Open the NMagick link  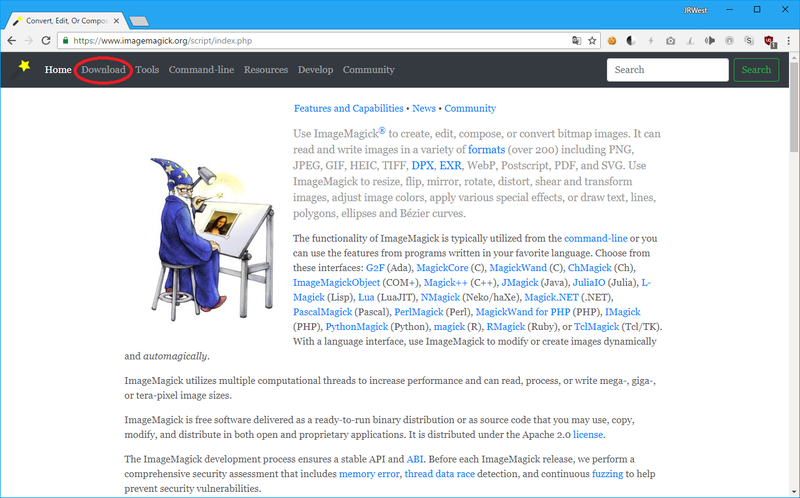point(440,297)
